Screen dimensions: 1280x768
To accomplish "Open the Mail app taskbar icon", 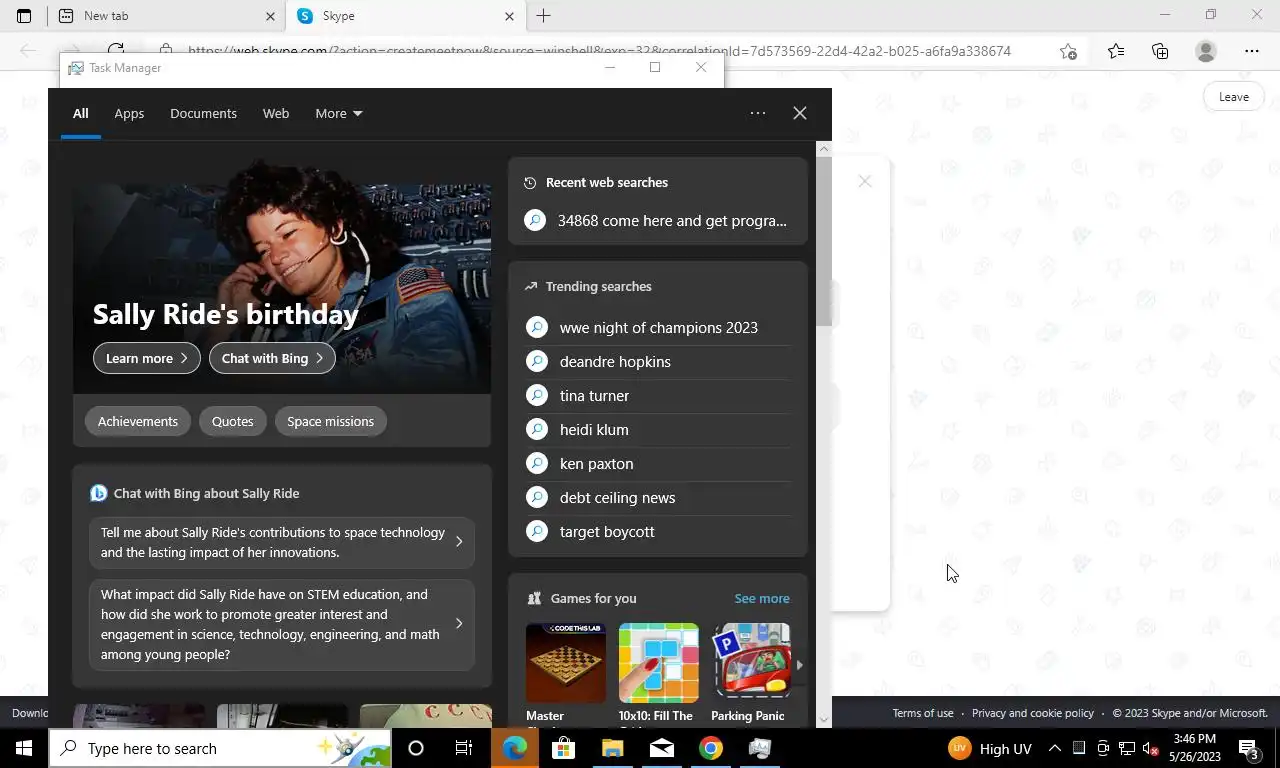I will (x=662, y=748).
